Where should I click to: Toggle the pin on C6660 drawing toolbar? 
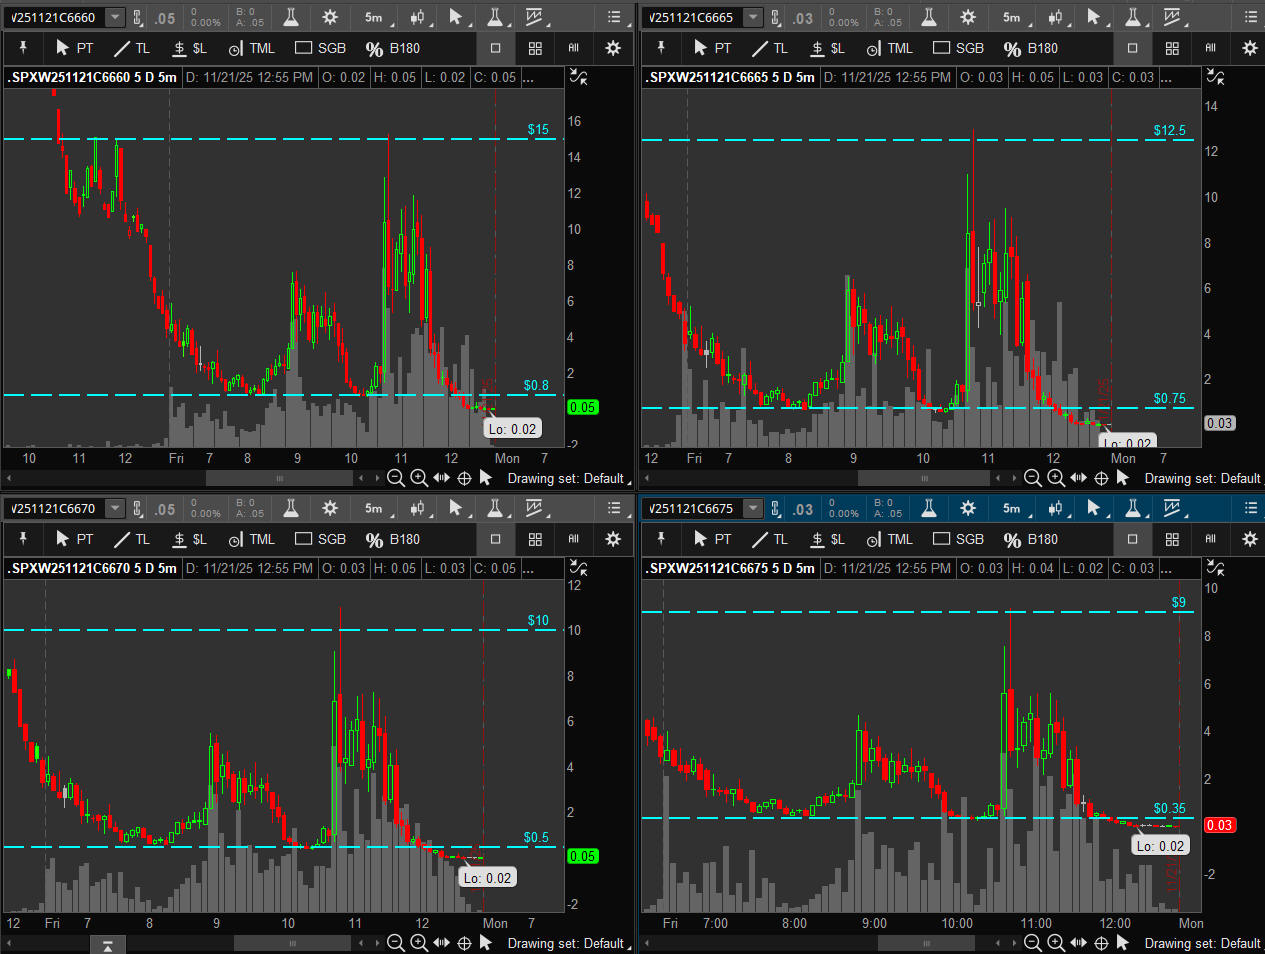point(22,48)
